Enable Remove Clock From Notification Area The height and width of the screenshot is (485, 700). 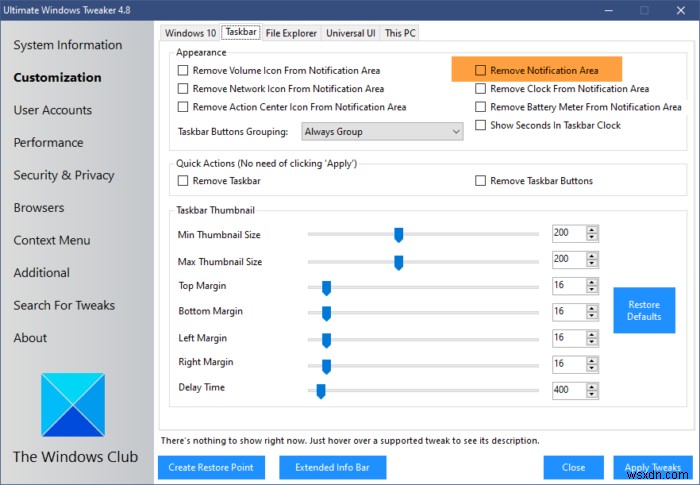click(x=480, y=89)
